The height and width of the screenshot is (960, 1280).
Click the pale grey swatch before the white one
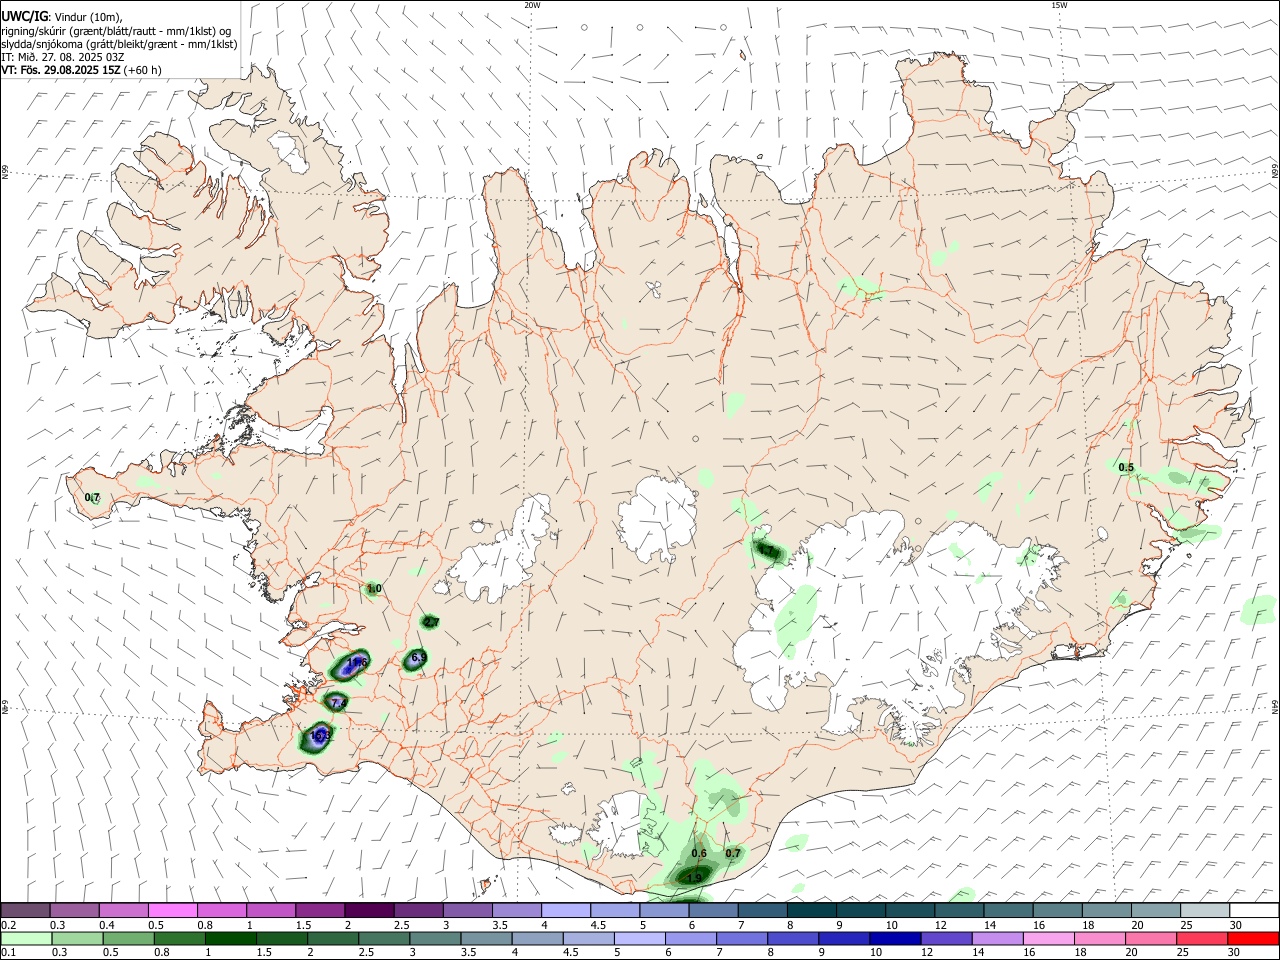(1205, 910)
